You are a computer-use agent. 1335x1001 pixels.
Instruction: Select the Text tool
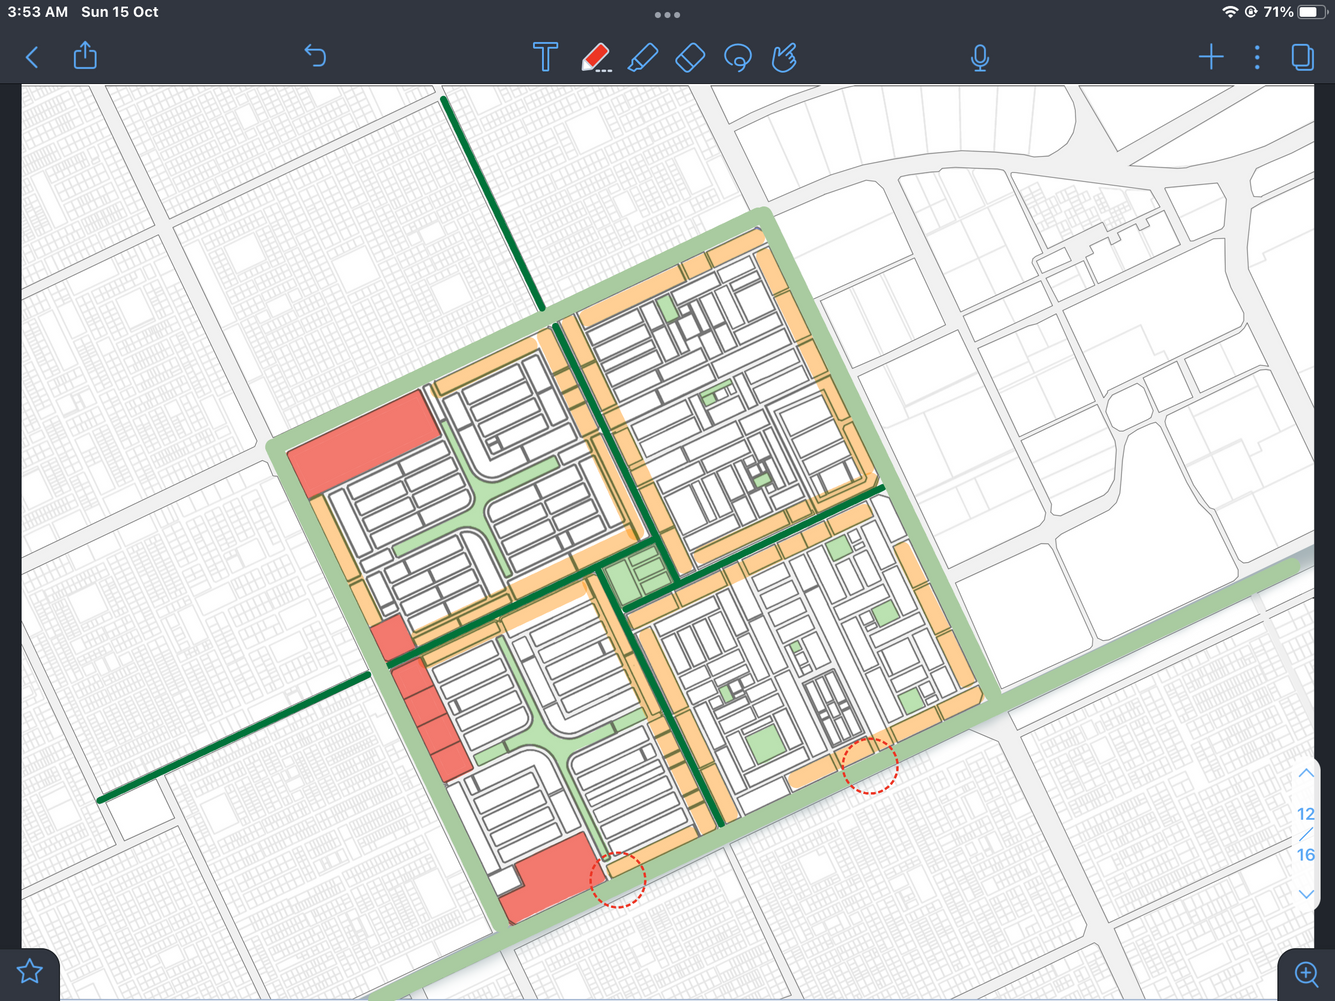[545, 57]
